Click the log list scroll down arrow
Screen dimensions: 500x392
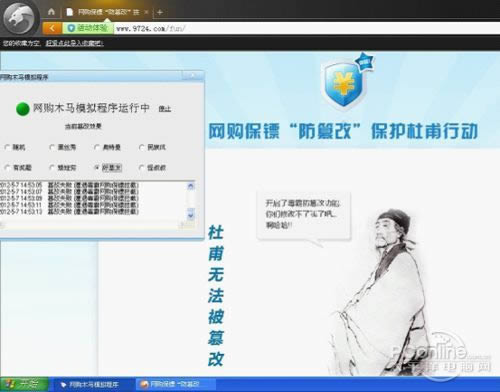coord(191,216)
